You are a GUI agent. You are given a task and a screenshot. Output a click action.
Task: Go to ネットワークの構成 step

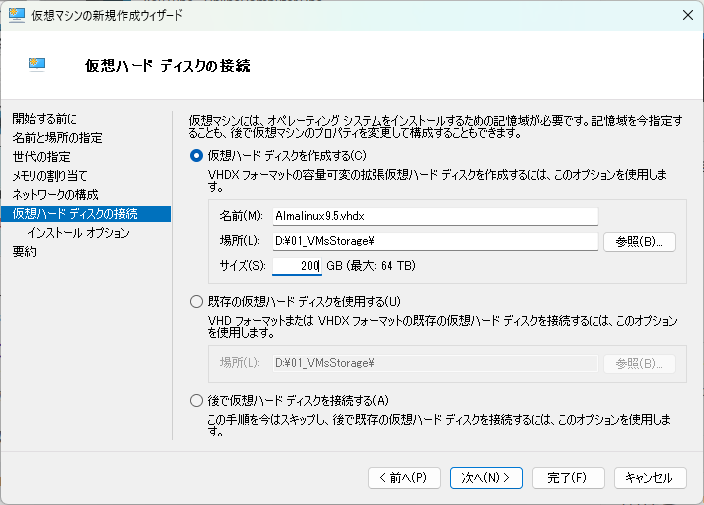coord(55,194)
